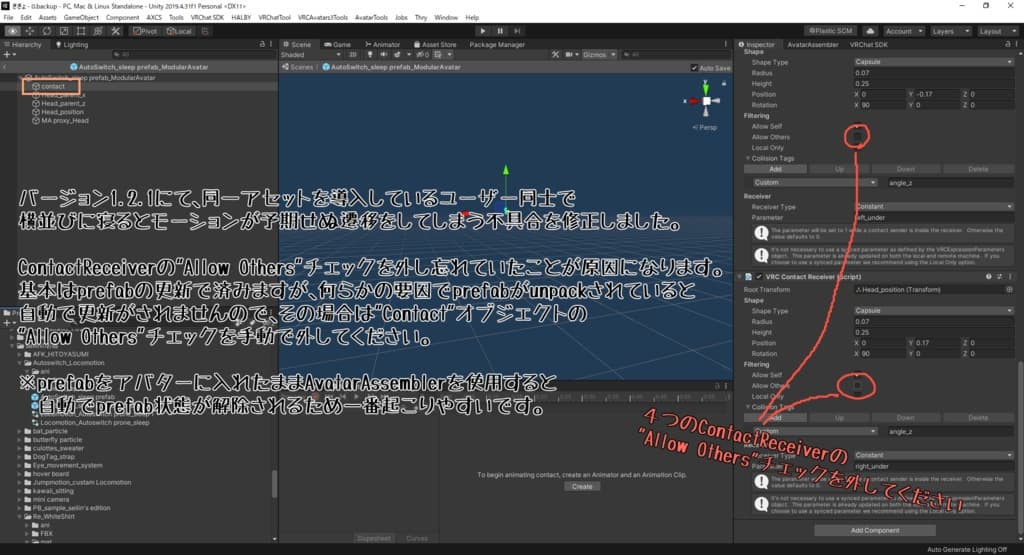Toggle the upper Allow Others checkbox
Image resolution: width=1024 pixels, height=555 pixels.
click(857, 137)
